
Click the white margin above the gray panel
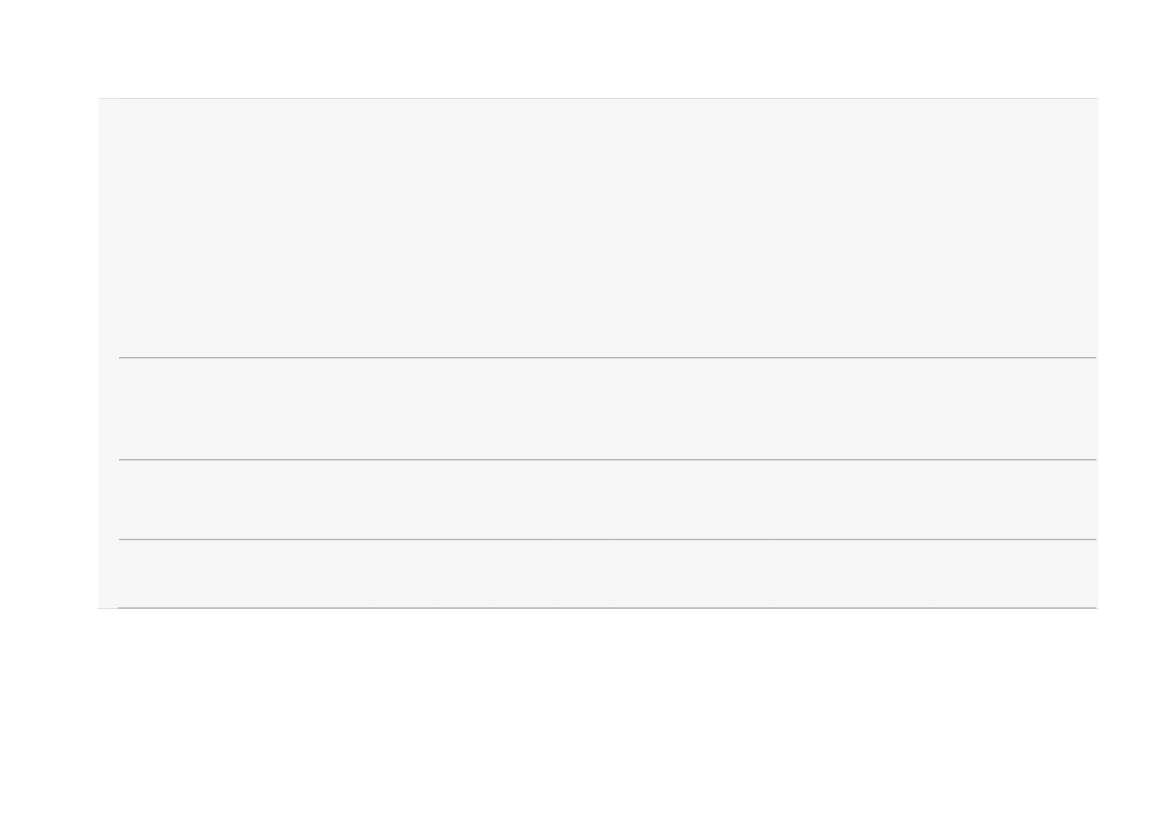click(584, 48)
